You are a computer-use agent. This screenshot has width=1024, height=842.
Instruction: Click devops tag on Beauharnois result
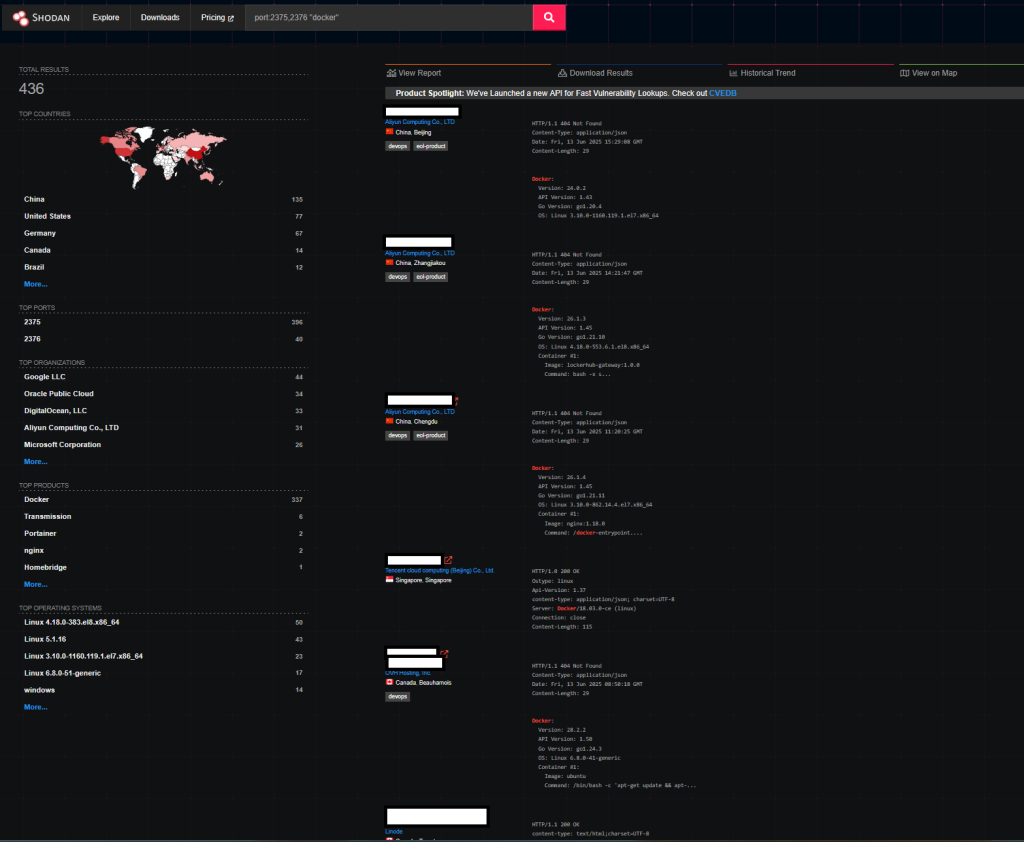pyautogui.click(x=398, y=697)
